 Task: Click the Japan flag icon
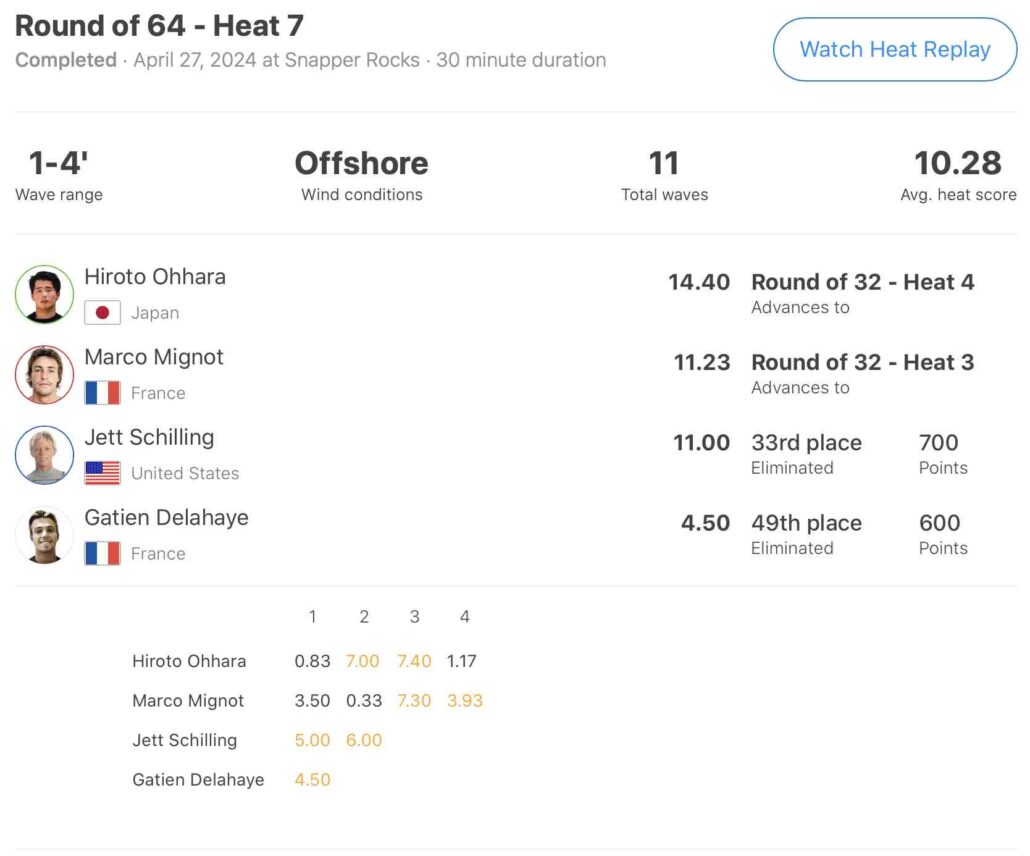(102, 313)
